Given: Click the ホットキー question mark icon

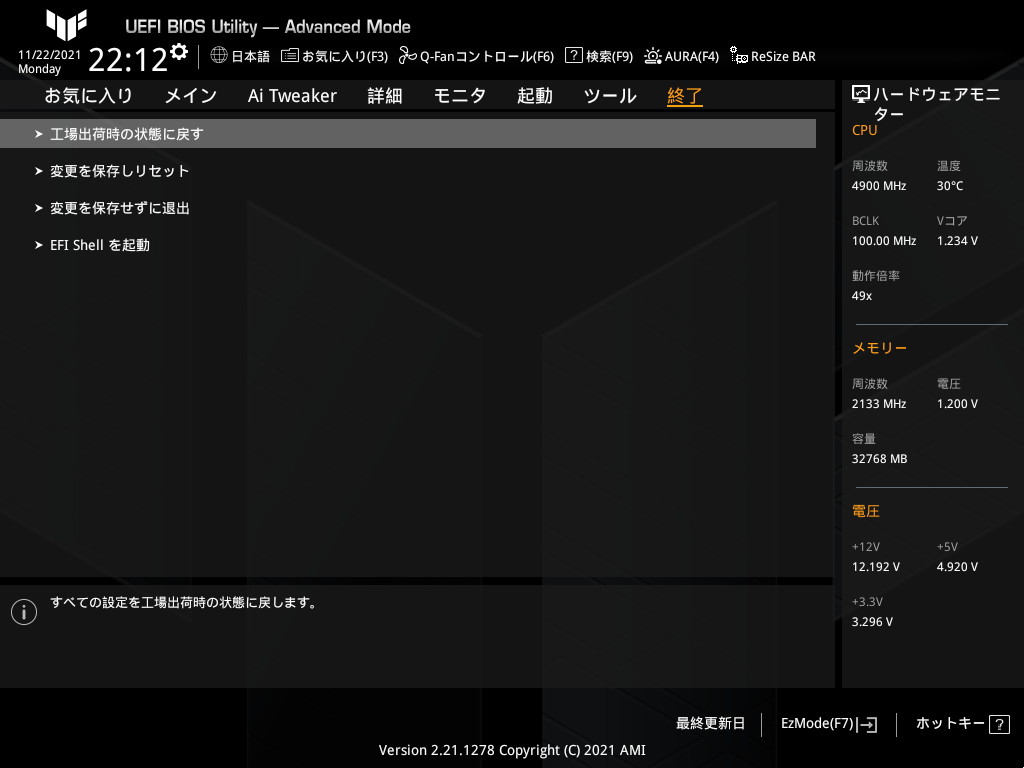Looking at the screenshot, I should 999,725.
